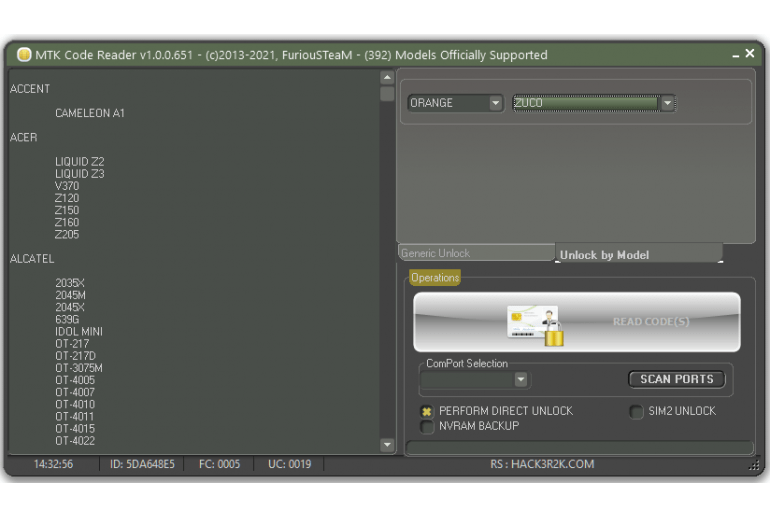Click the SIM card padlock icon
Image resolution: width=770 pixels, height=518 pixels.
(535, 326)
